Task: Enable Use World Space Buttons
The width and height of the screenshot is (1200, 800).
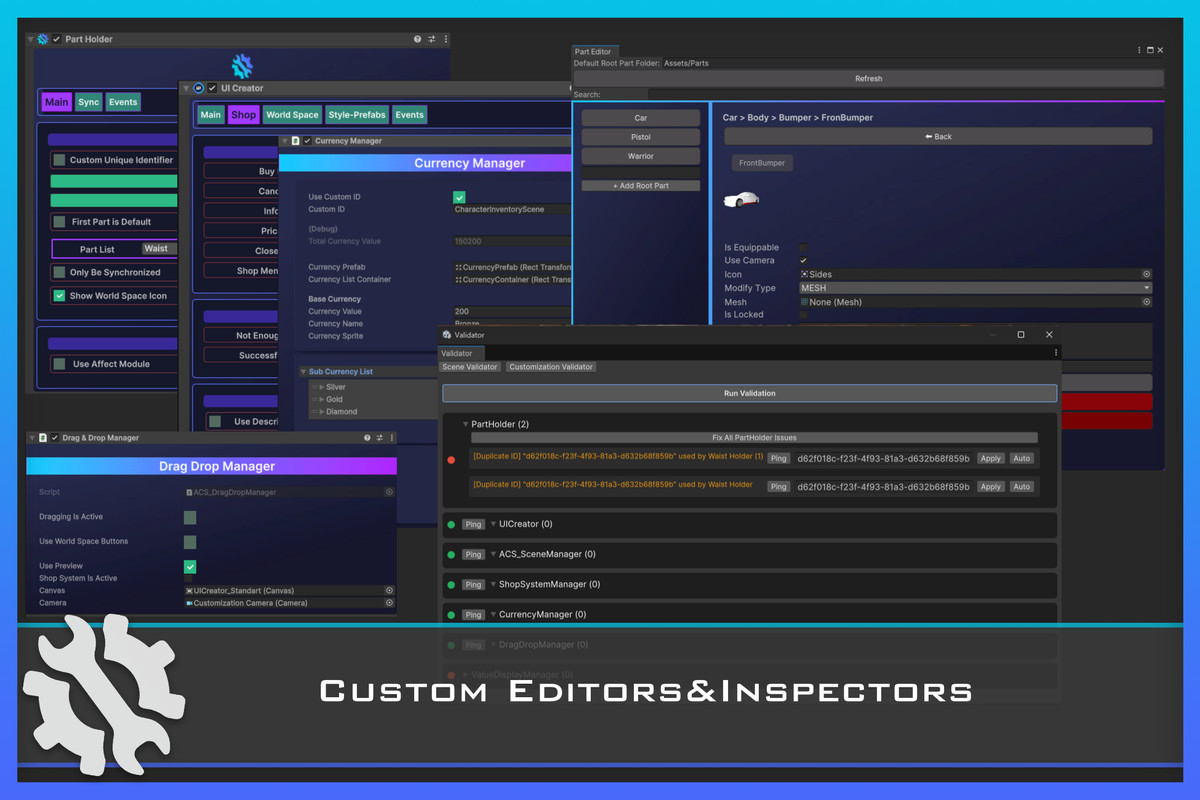Action: click(x=190, y=542)
